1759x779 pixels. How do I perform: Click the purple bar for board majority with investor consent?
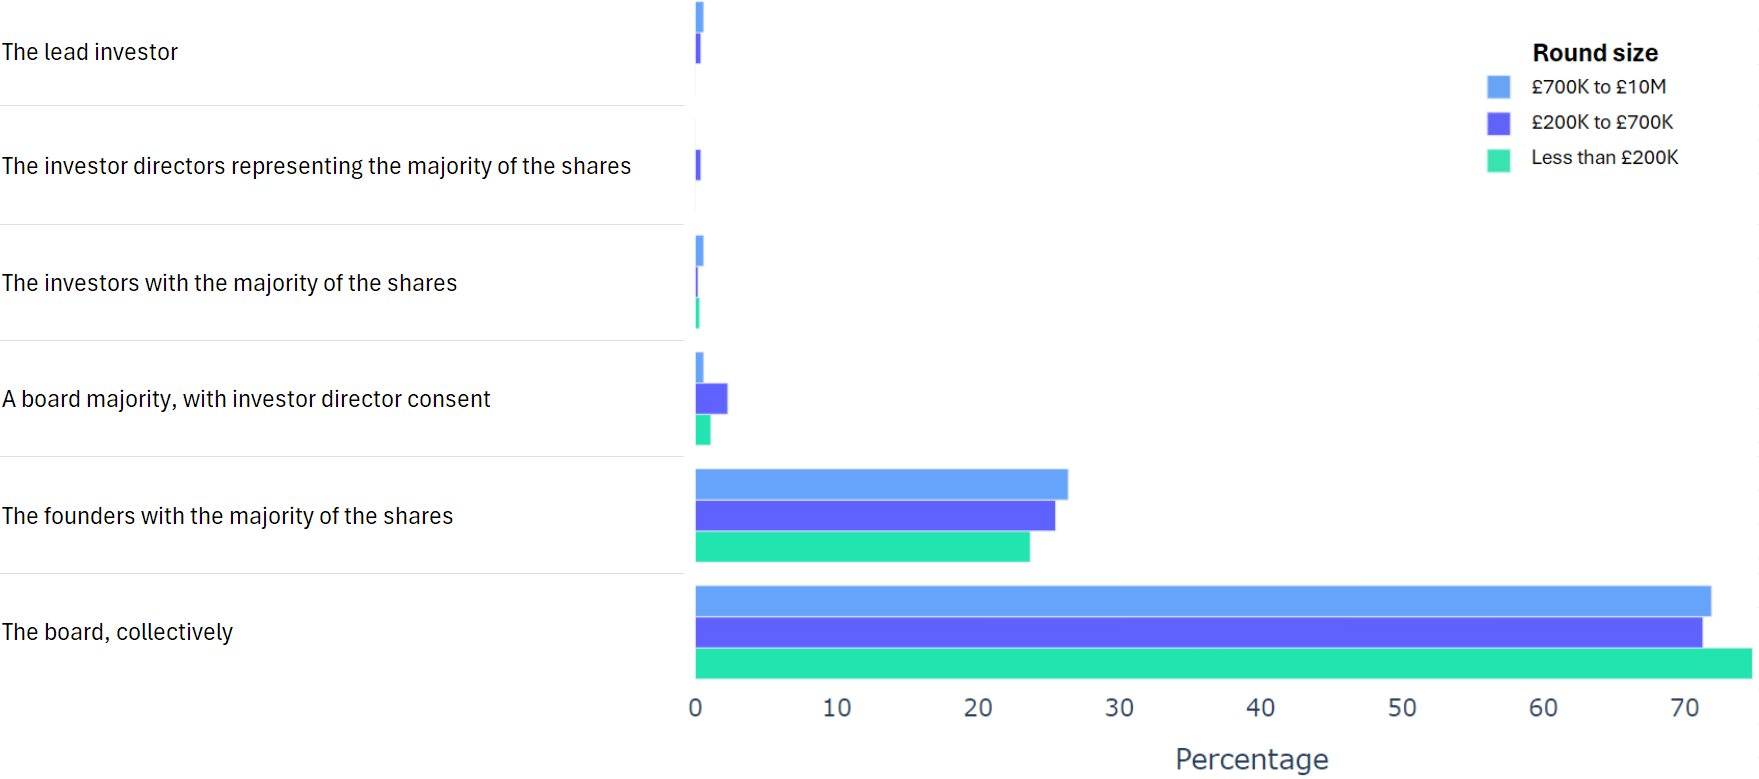pyautogui.click(x=711, y=398)
